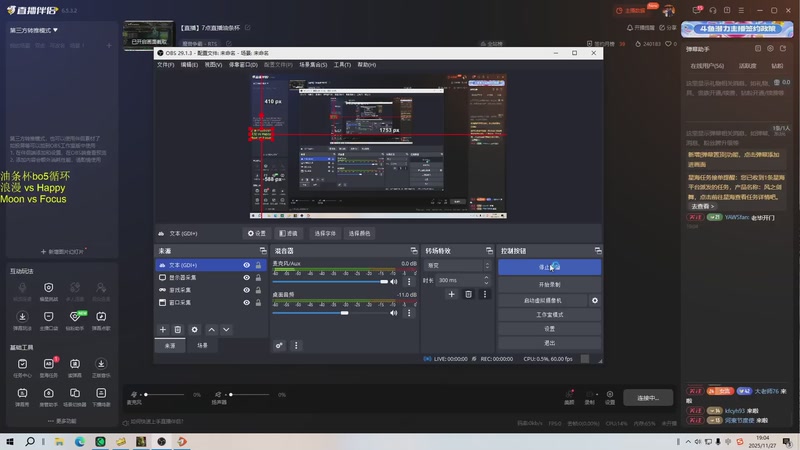Viewport: 800px width, 450px height.
Task: Toggle lock on 窗口采集 source
Action: [258, 303]
